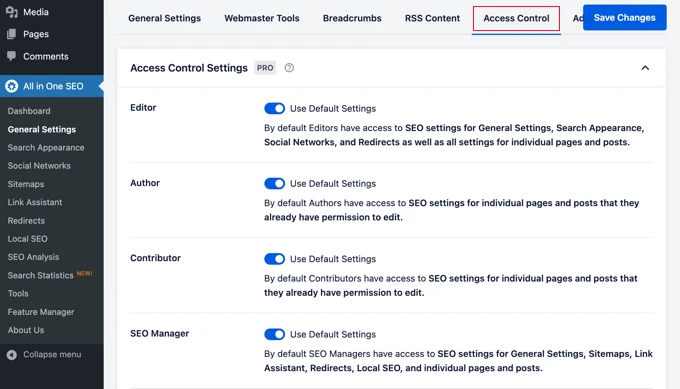Open All in One SEO menu

[x=53, y=86]
